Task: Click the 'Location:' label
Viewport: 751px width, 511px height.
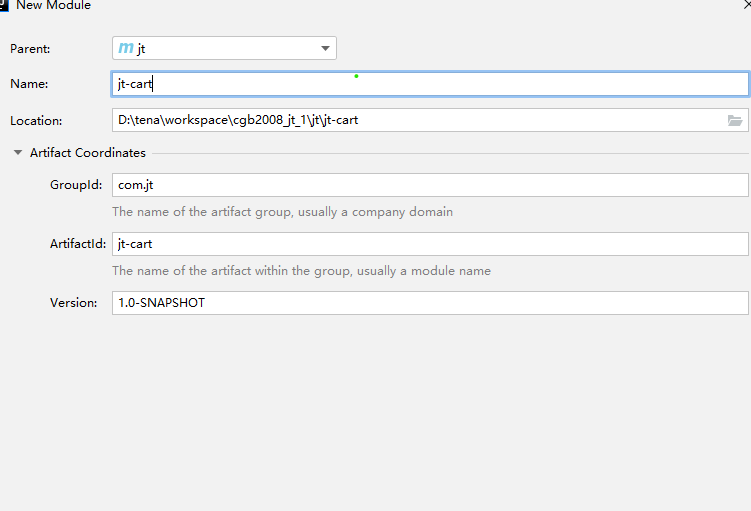Action: pyautogui.click(x=36, y=121)
